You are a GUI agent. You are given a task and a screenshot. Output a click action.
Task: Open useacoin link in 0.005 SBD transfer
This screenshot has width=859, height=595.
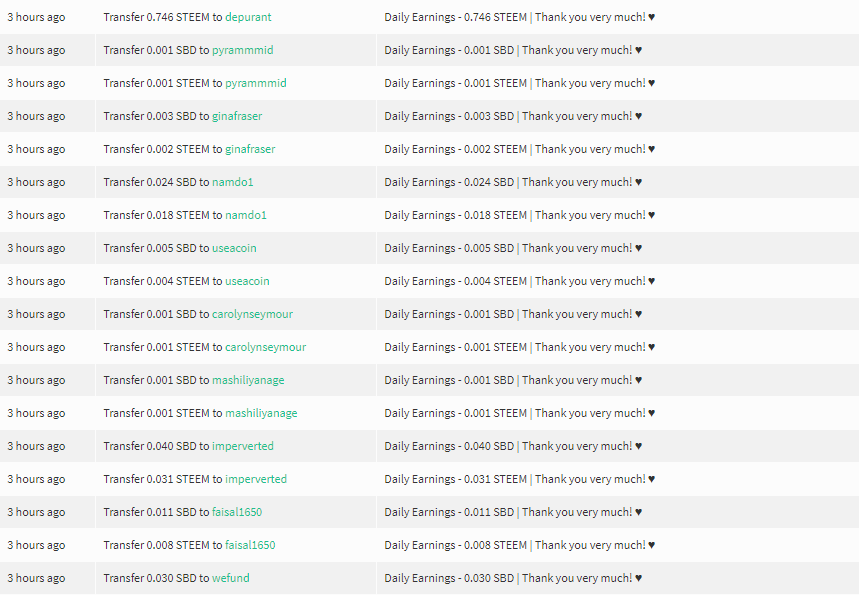234,248
